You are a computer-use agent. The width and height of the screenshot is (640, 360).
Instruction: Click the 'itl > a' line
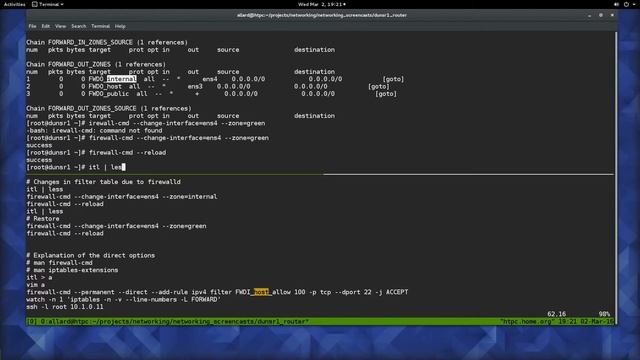pos(39,277)
